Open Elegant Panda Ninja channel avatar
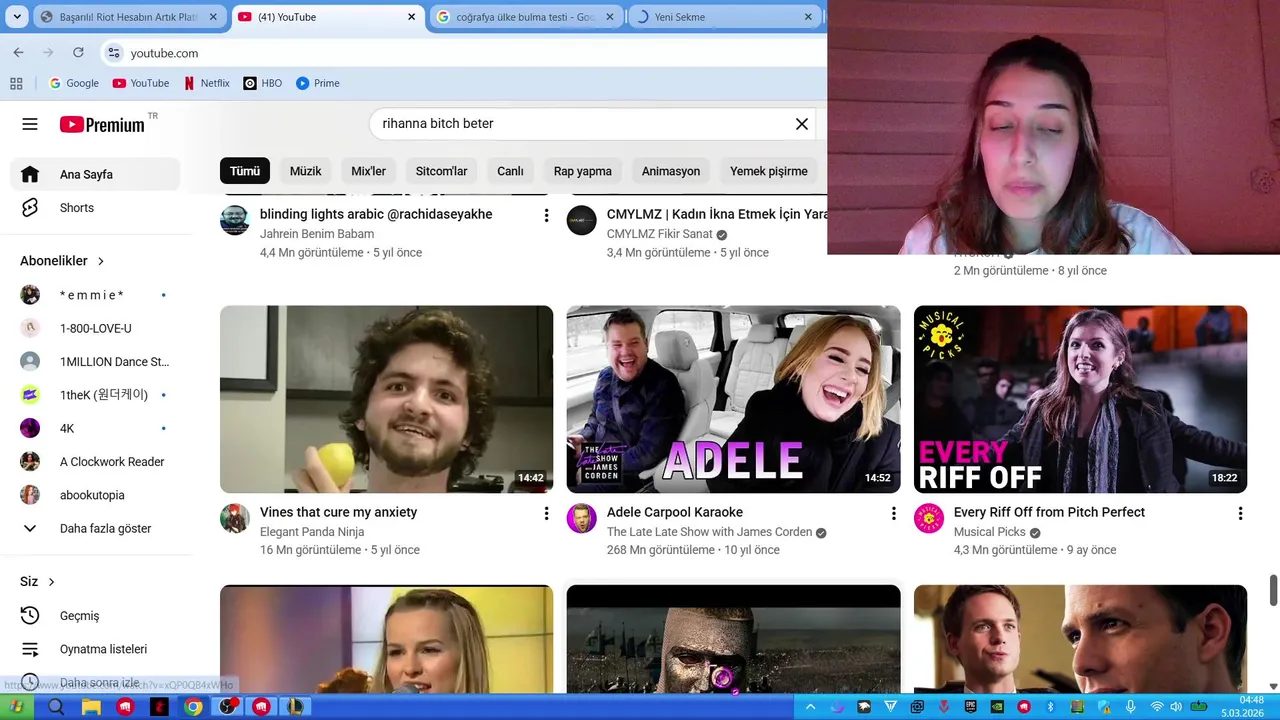1280x720 pixels. [235, 518]
